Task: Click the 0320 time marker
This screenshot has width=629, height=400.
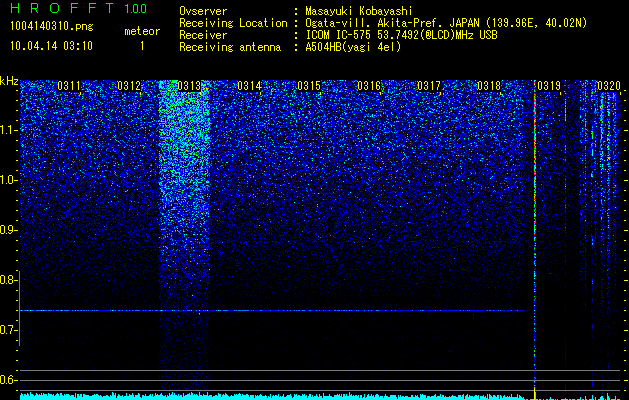Action: (x=609, y=86)
